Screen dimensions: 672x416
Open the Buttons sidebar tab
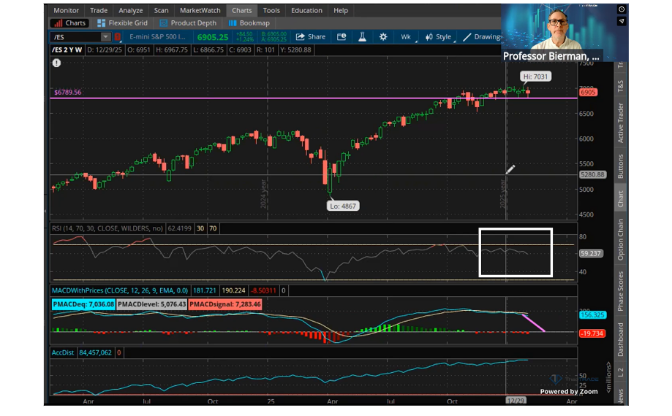point(621,166)
